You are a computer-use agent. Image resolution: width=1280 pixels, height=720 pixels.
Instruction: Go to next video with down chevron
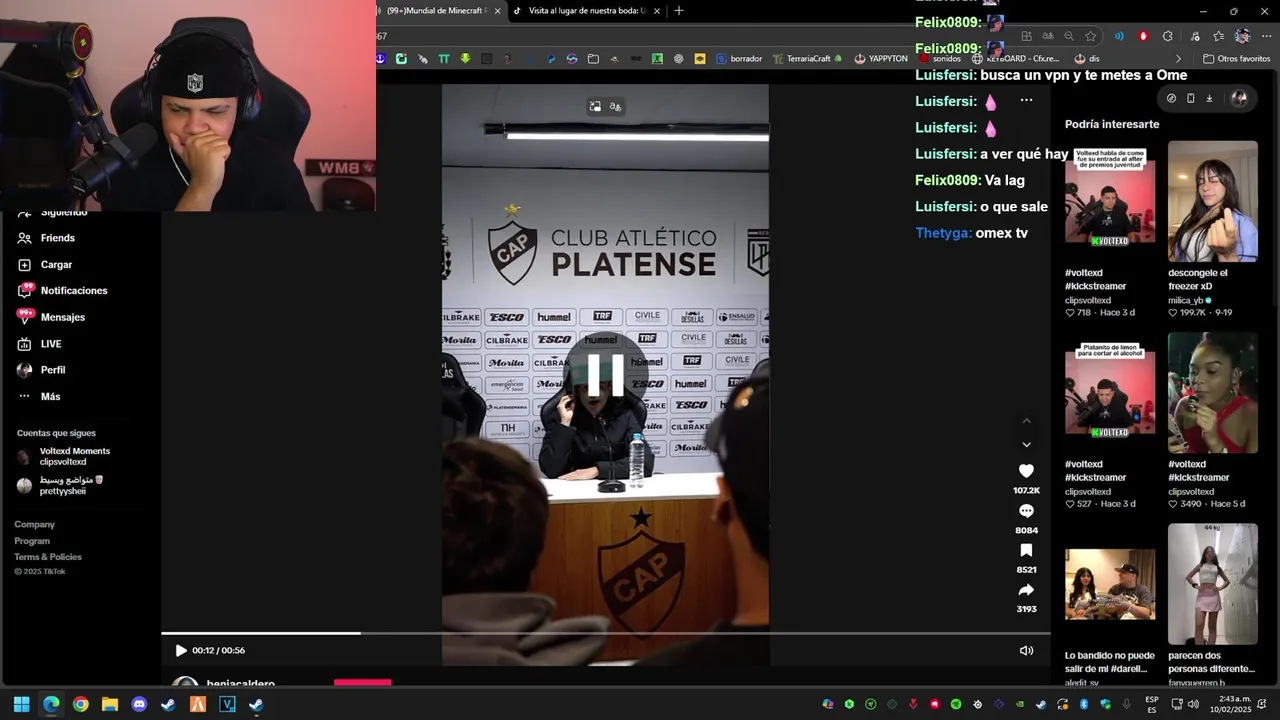pos(1026,445)
